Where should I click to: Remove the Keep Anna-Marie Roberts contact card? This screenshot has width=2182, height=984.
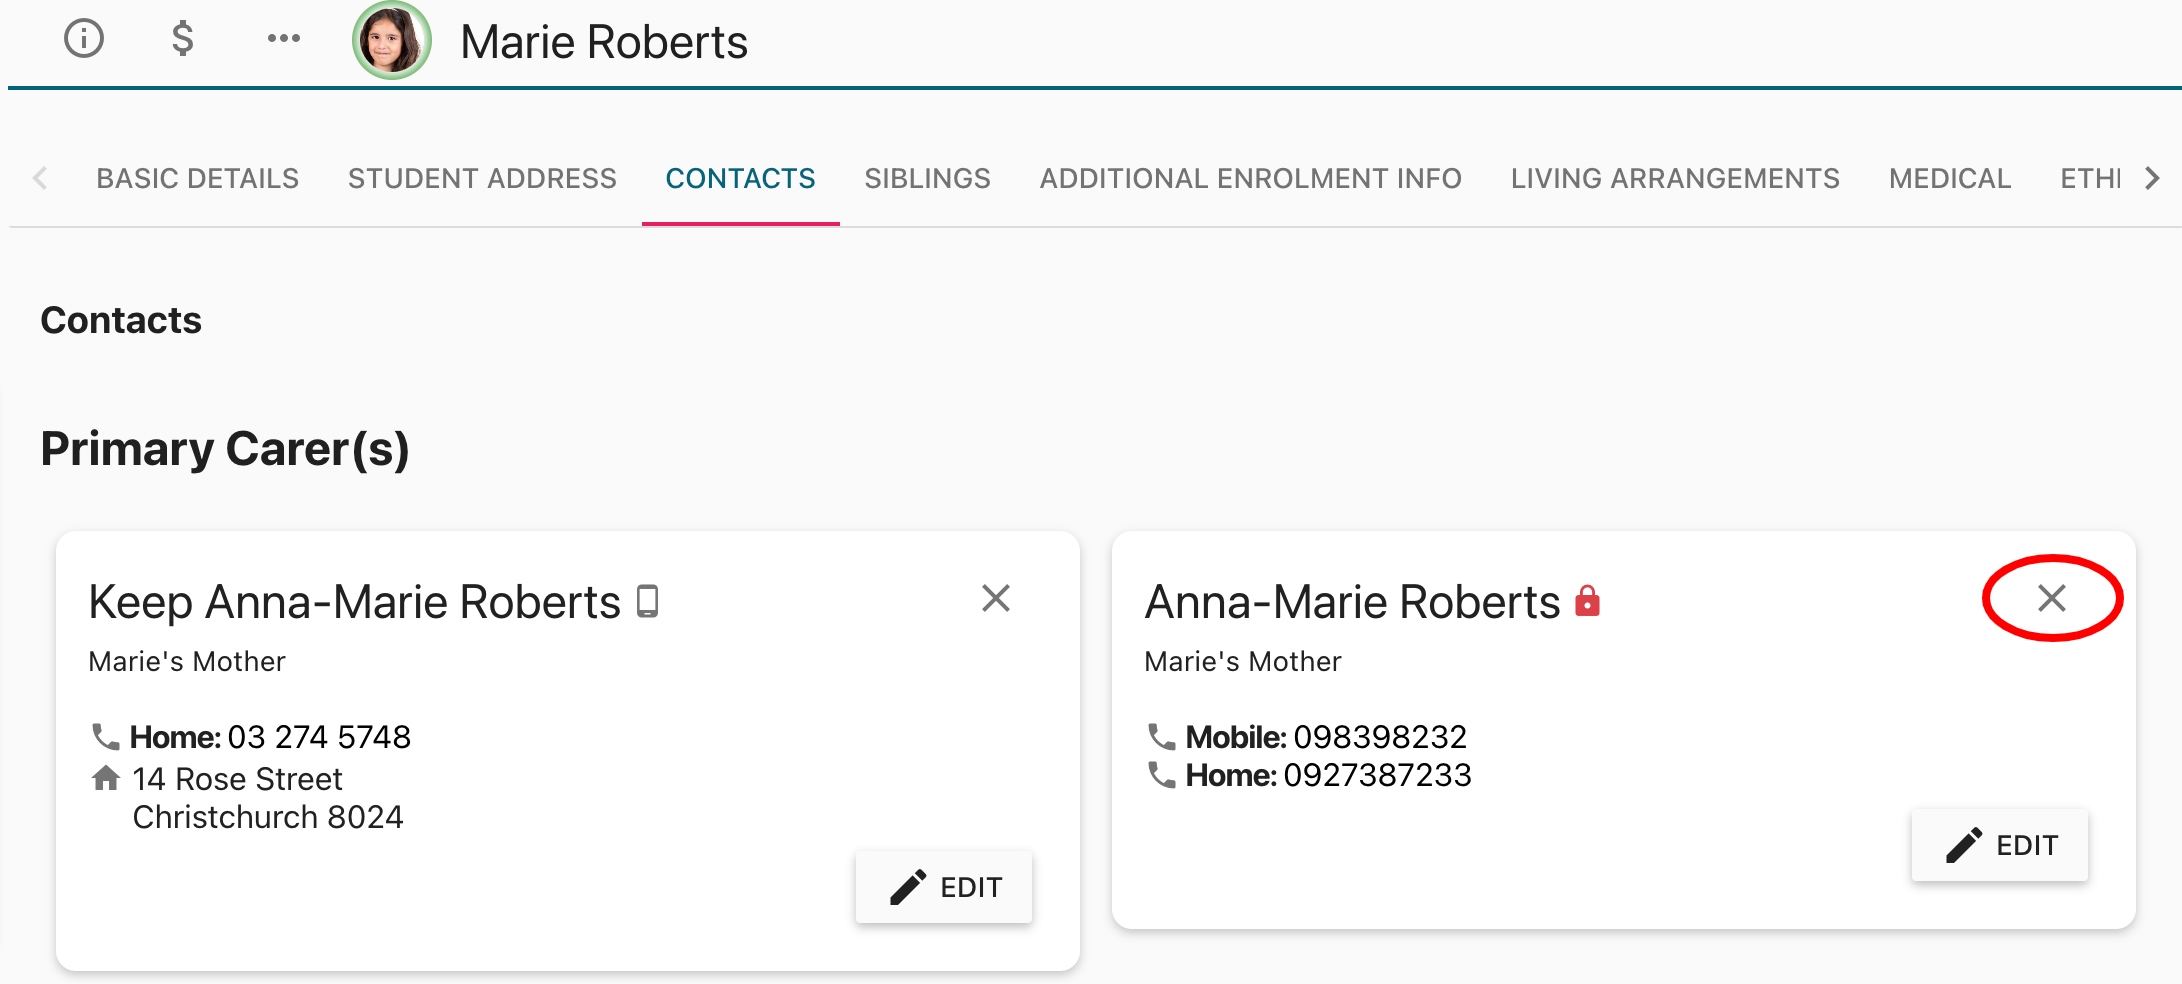[x=995, y=598]
